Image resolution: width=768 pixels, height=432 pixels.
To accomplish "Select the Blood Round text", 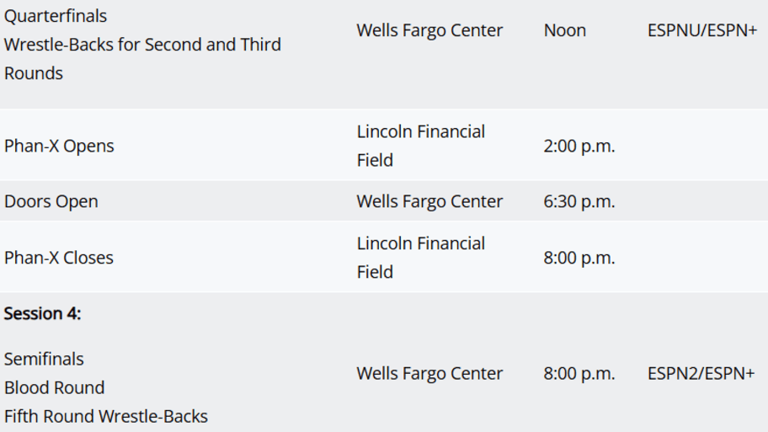I will [54, 387].
